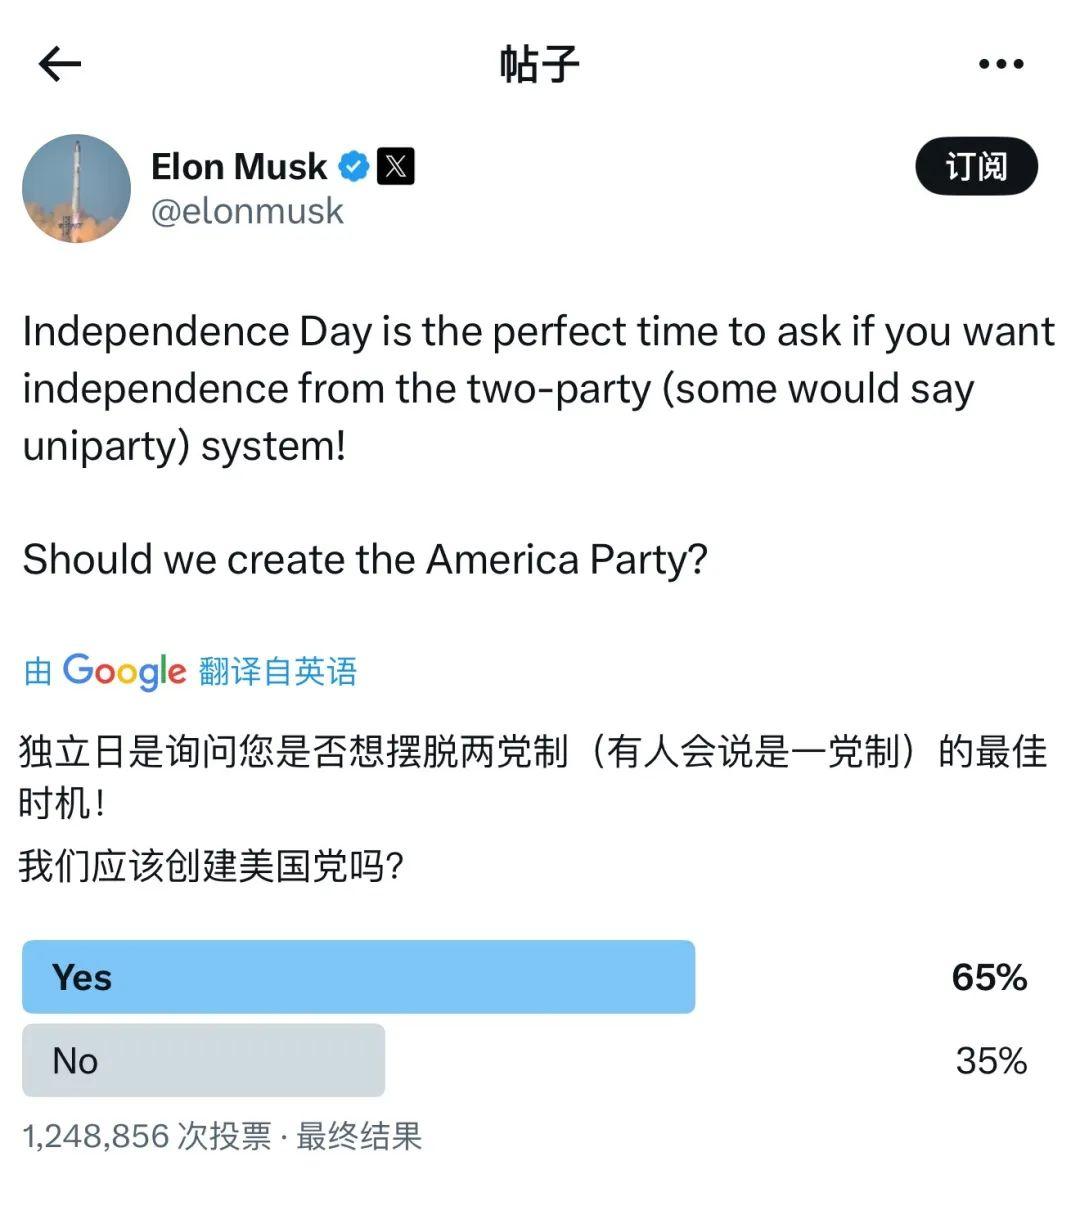
Task: Tap the back arrow
Action: pos(59,65)
